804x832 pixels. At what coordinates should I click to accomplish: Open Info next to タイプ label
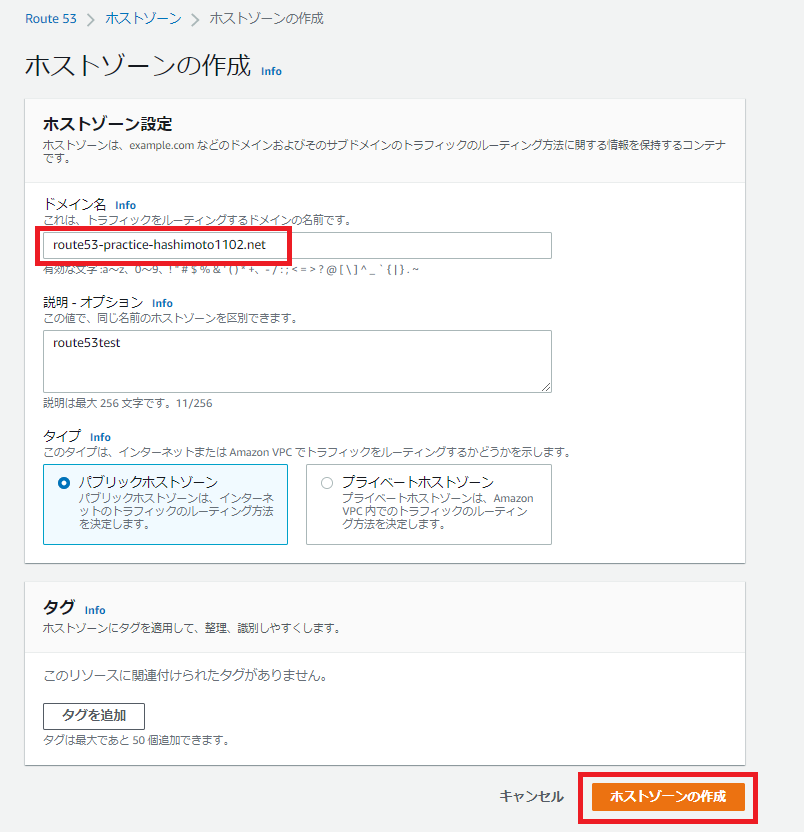tap(100, 437)
